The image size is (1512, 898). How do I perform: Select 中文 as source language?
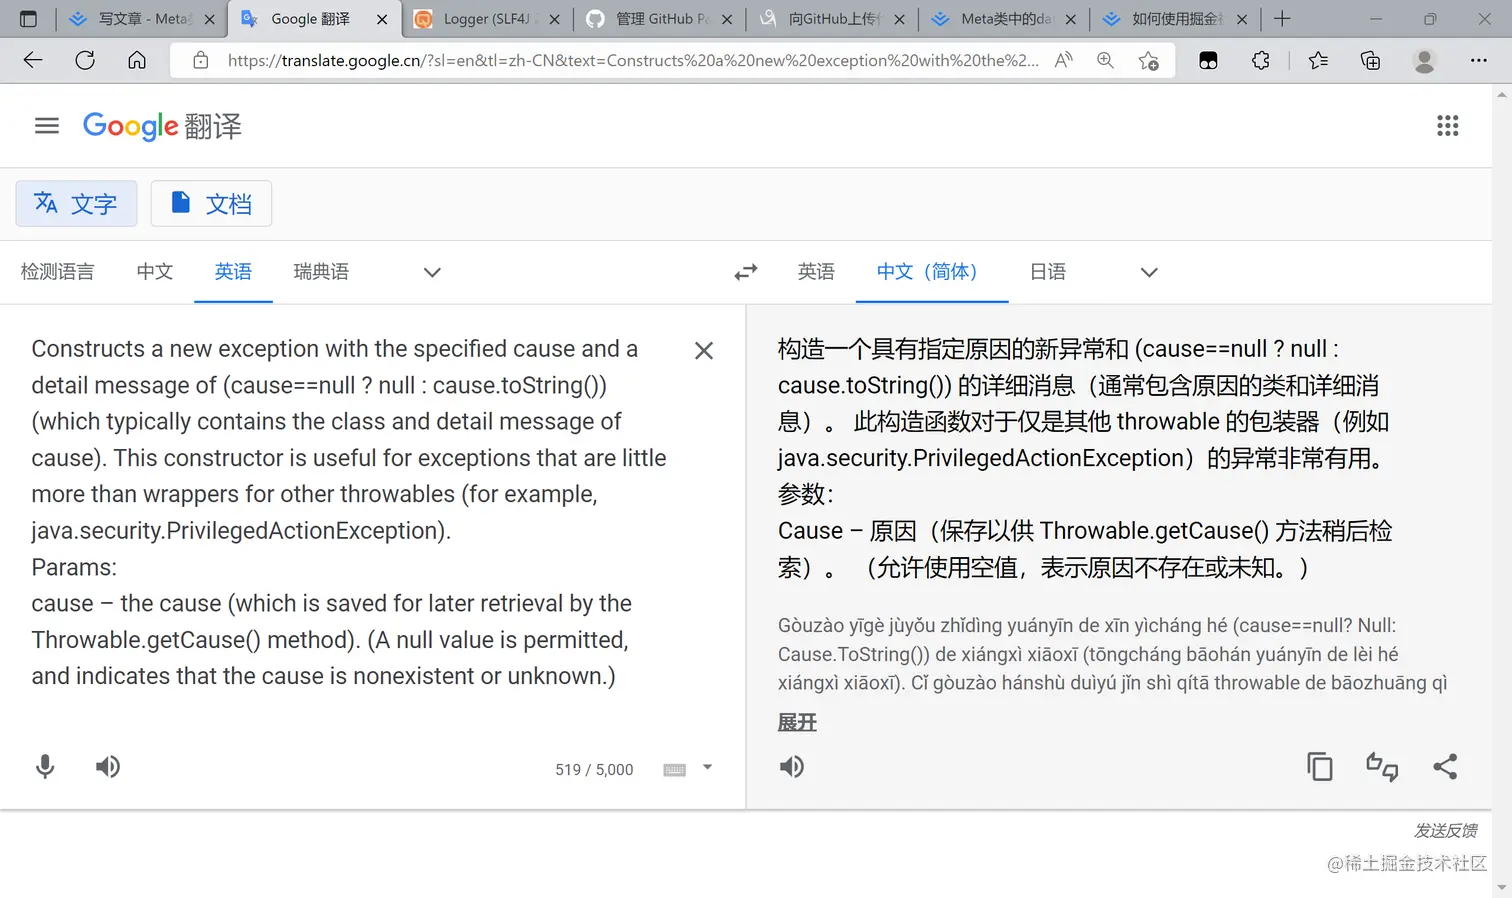click(155, 272)
